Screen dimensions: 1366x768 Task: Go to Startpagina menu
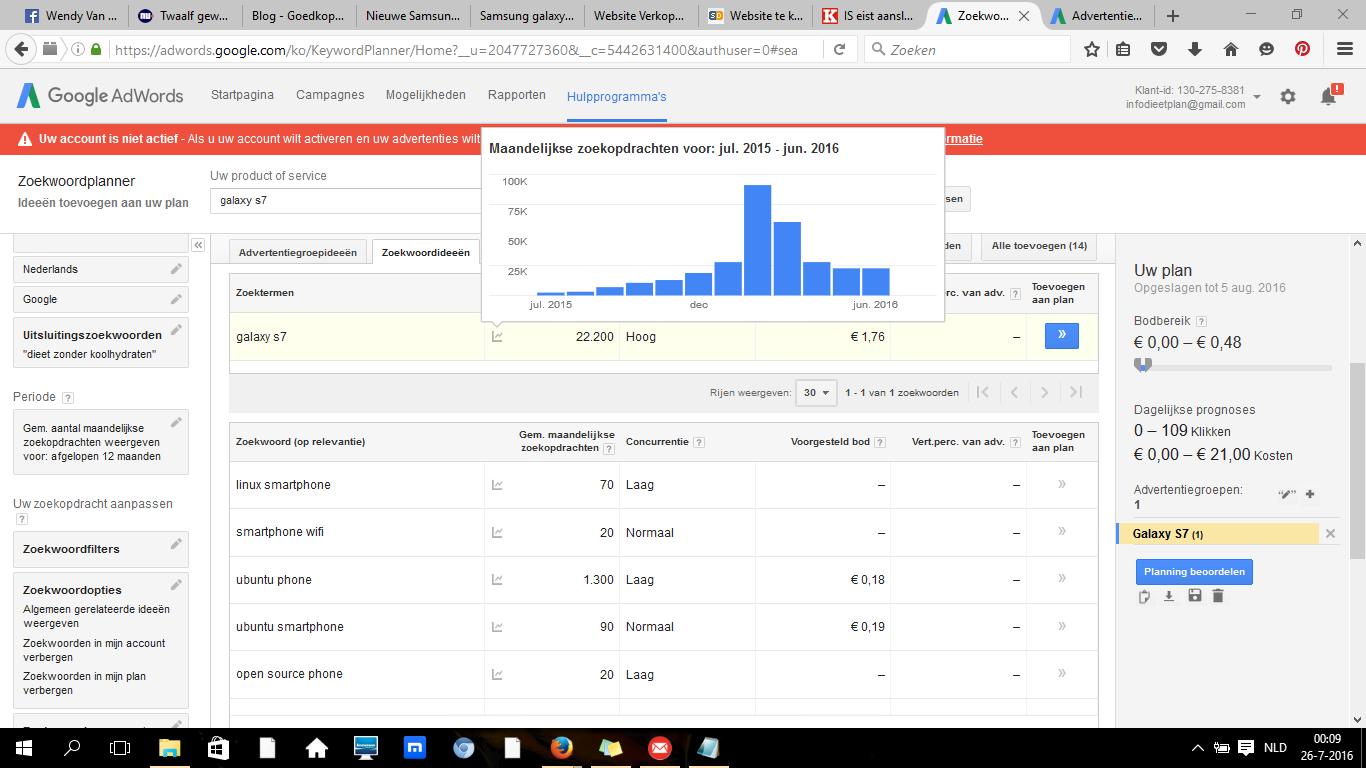point(242,95)
